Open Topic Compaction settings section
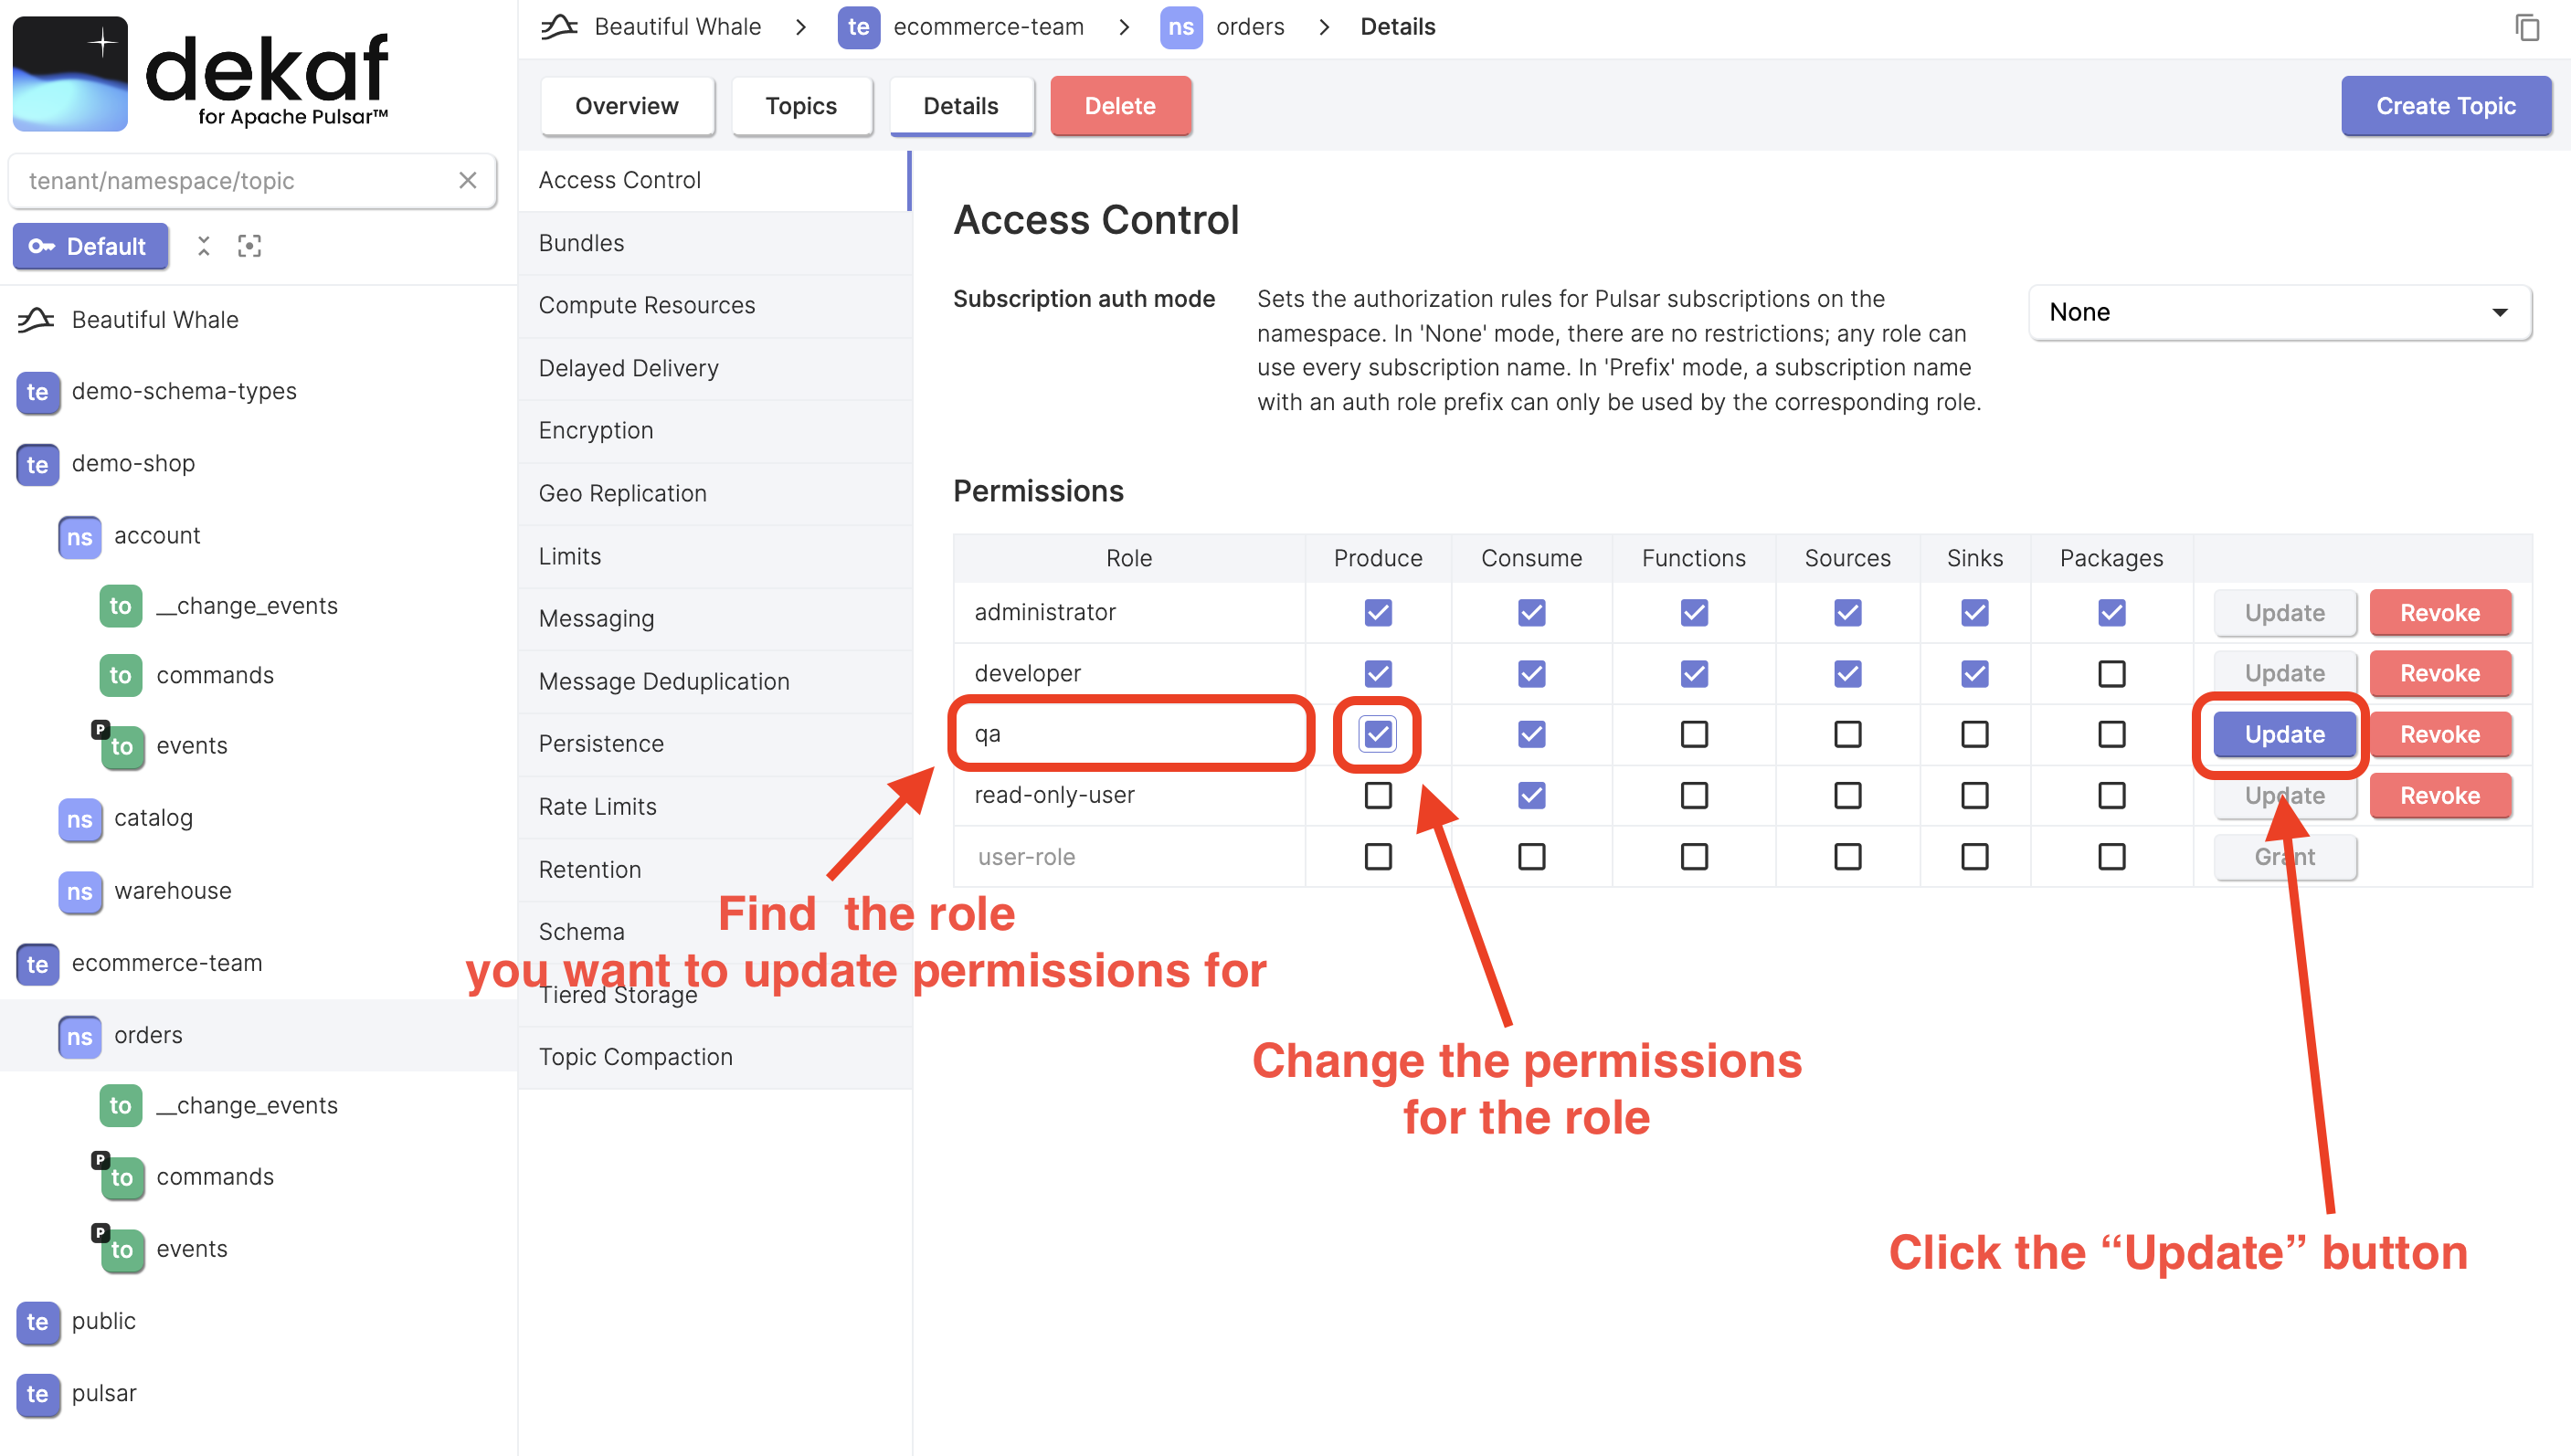Image resolution: width=2571 pixels, height=1456 pixels. coord(714,1058)
